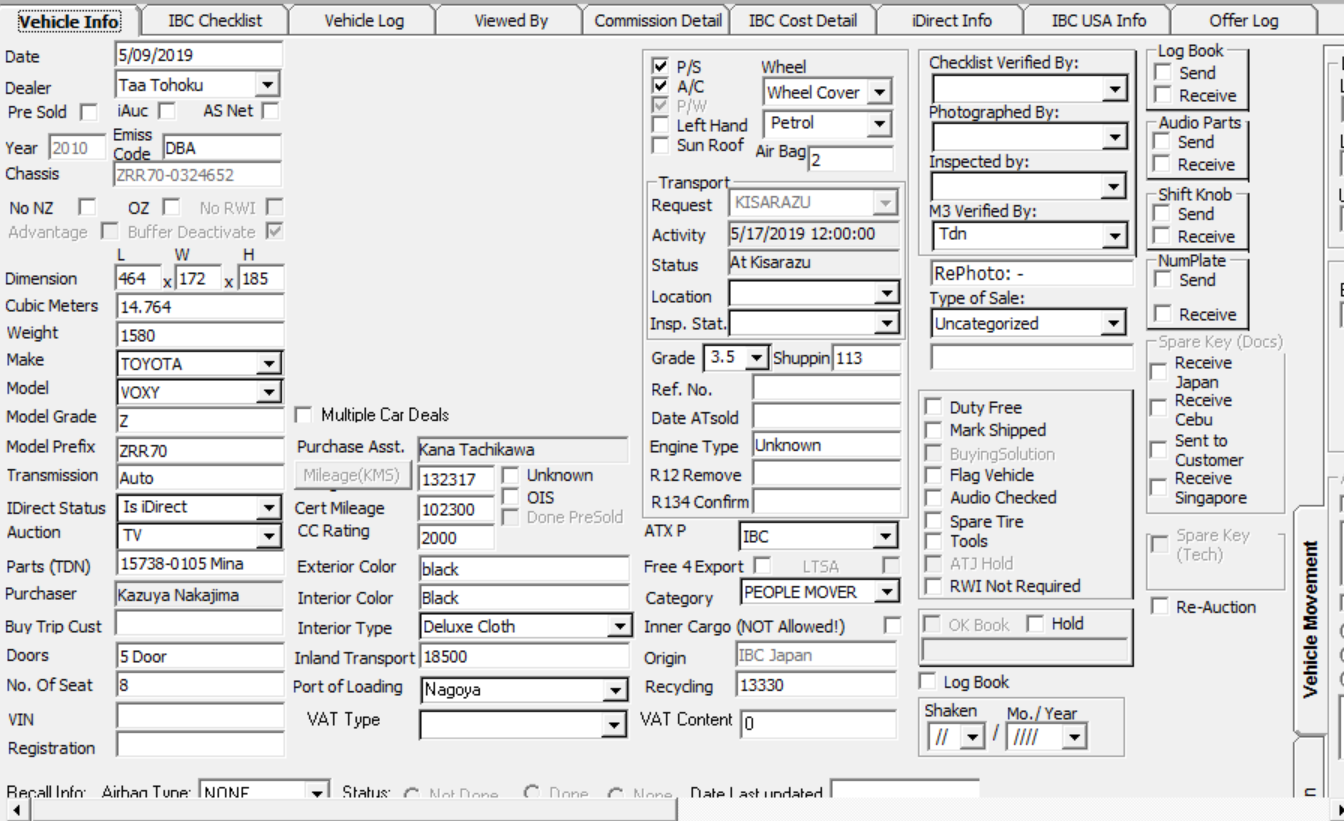Viewport: 1344px width, 821px height.
Task: Click the Mileage(KMS) button
Action: pyautogui.click(x=351, y=475)
